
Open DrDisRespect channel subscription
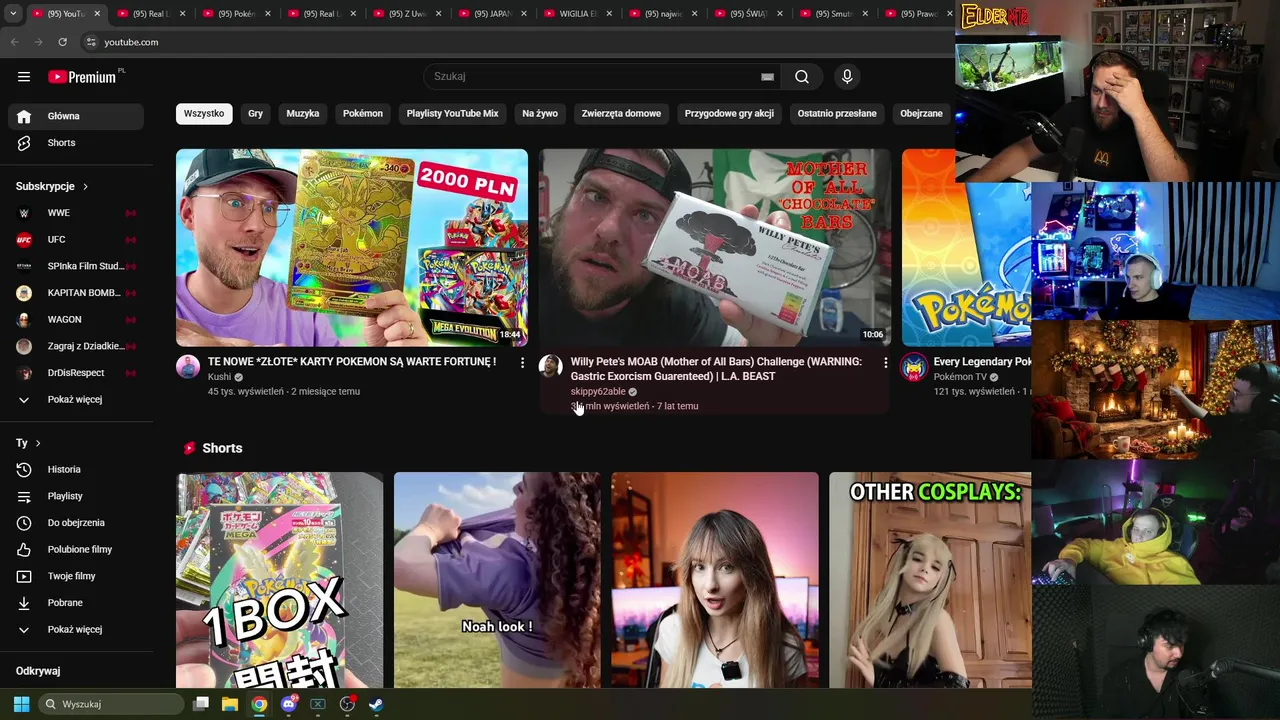[76, 373]
